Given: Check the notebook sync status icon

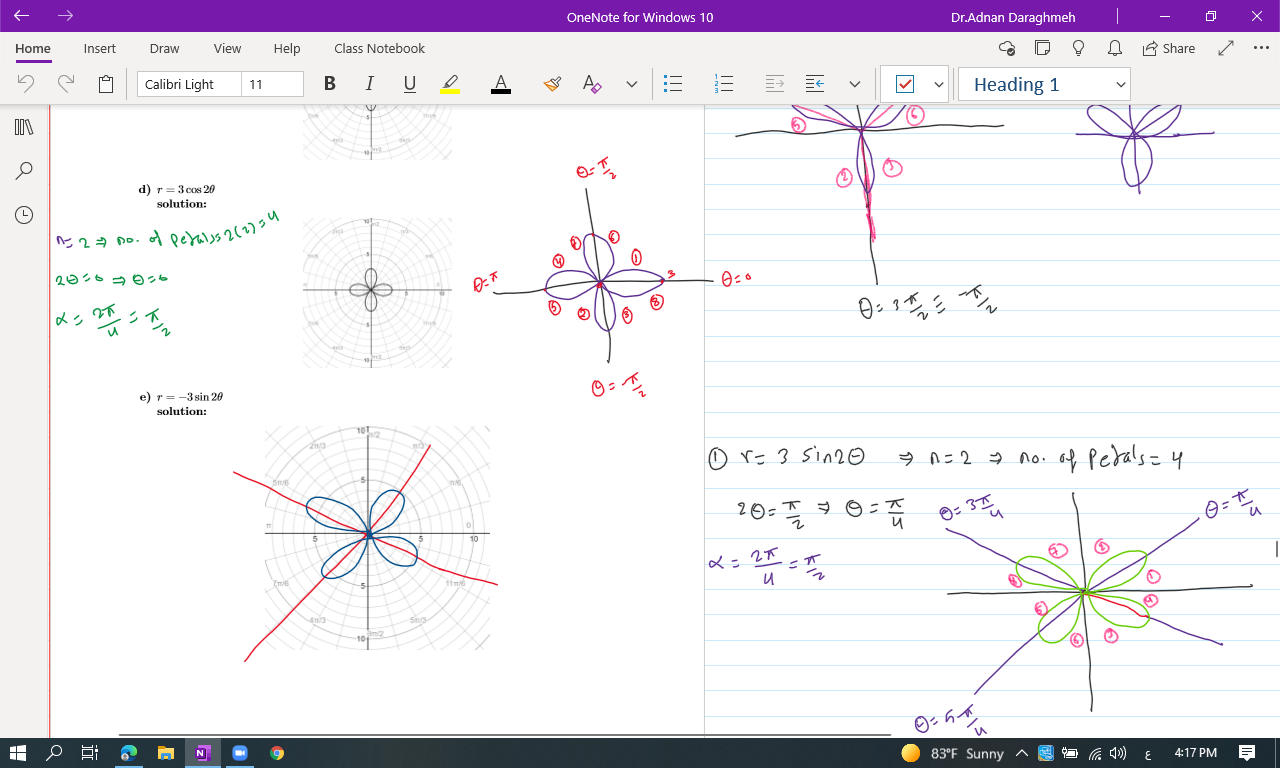Looking at the screenshot, I should click(1007, 48).
